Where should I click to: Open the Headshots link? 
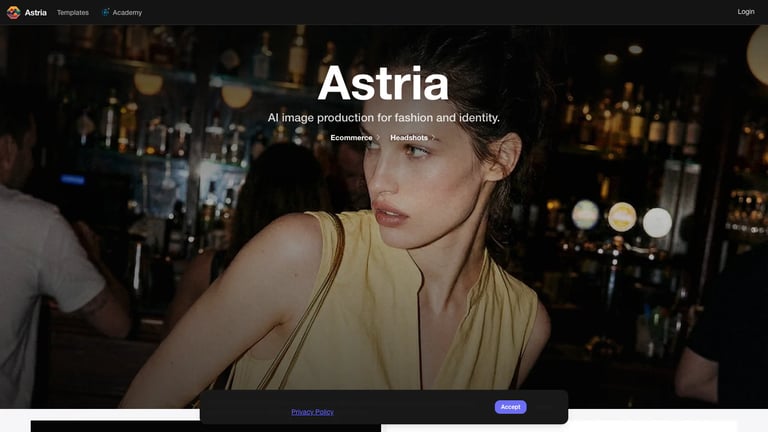click(409, 138)
